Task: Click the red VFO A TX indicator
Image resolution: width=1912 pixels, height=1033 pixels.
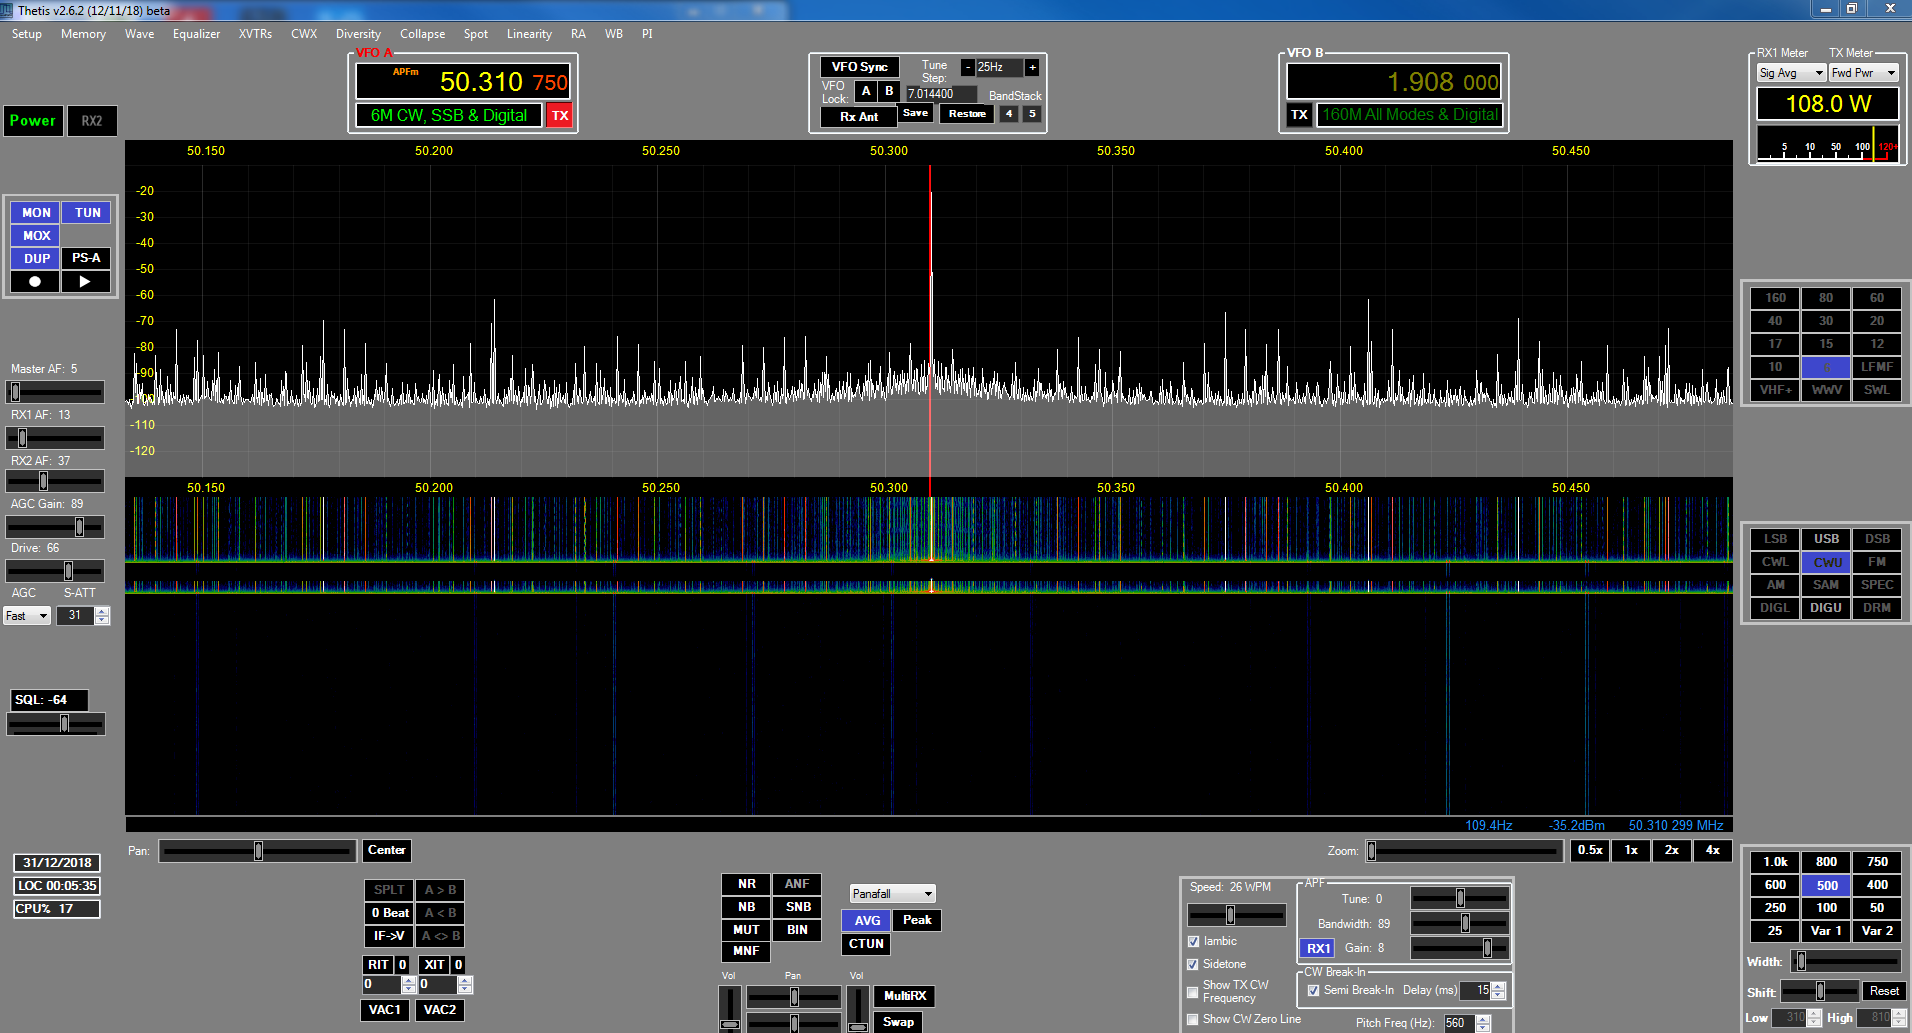Action: [x=560, y=116]
